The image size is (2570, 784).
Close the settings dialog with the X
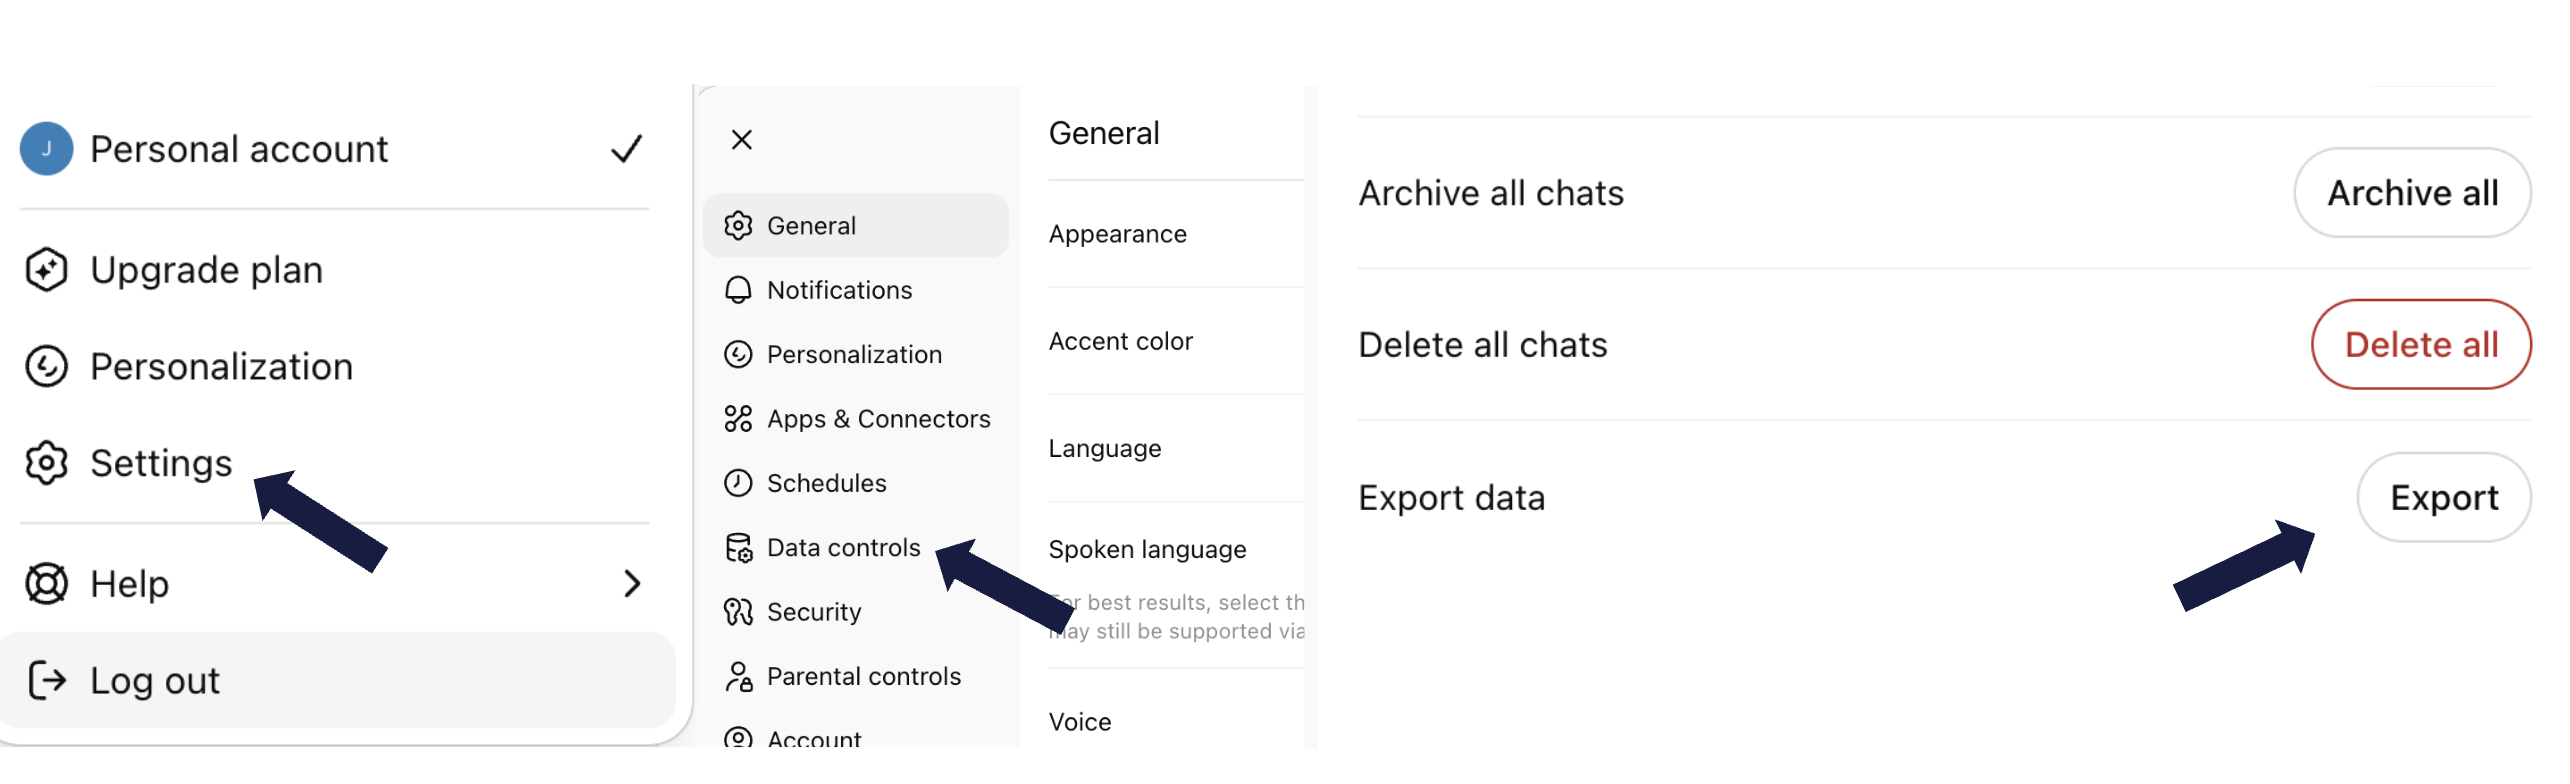click(x=740, y=139)
